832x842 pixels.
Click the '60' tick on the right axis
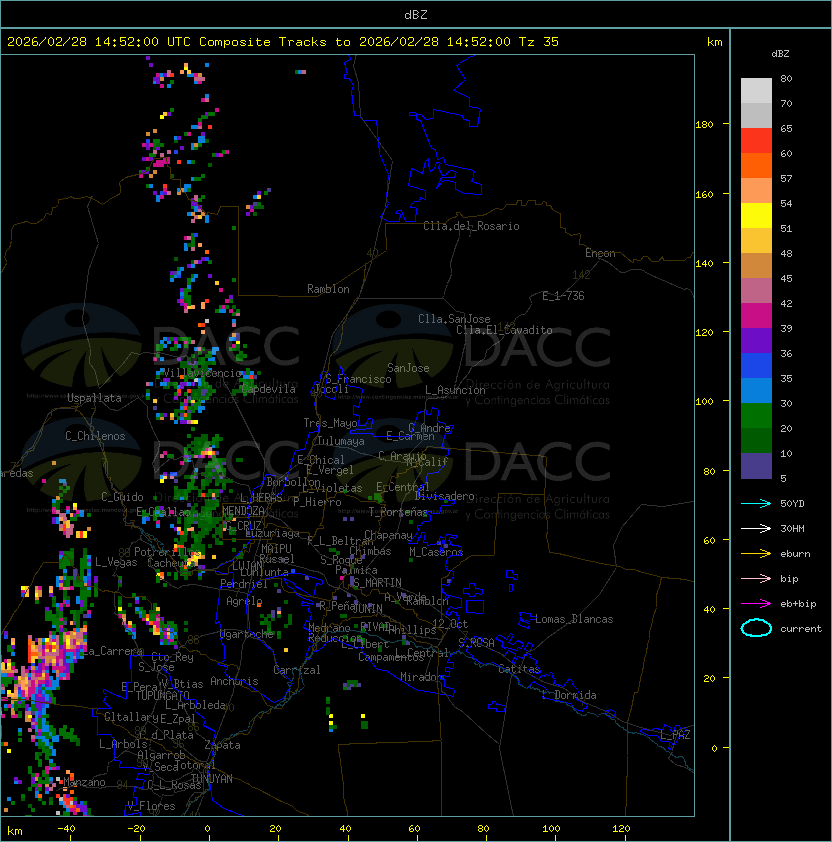[x=709, y=540]
